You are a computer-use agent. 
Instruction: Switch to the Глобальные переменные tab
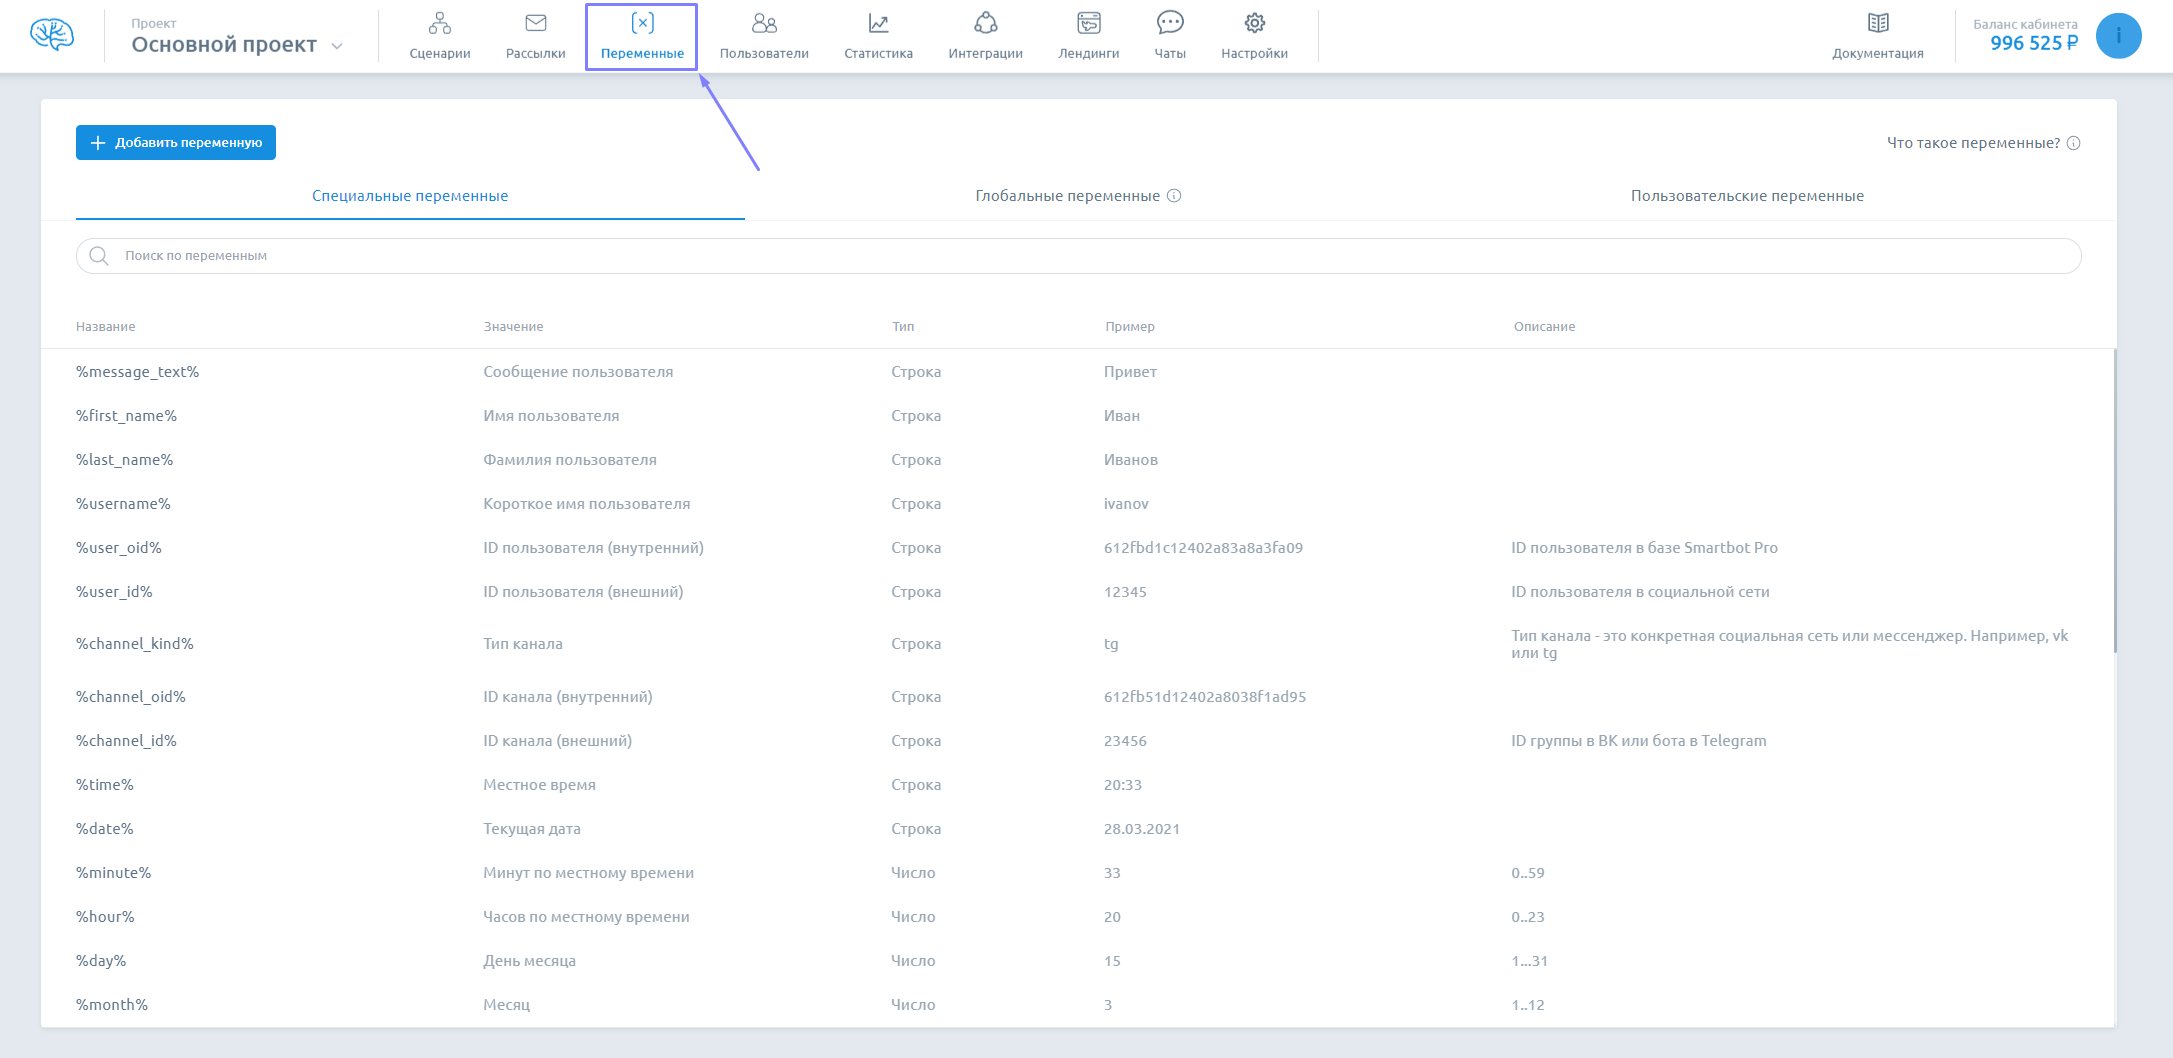[1067, 196]
